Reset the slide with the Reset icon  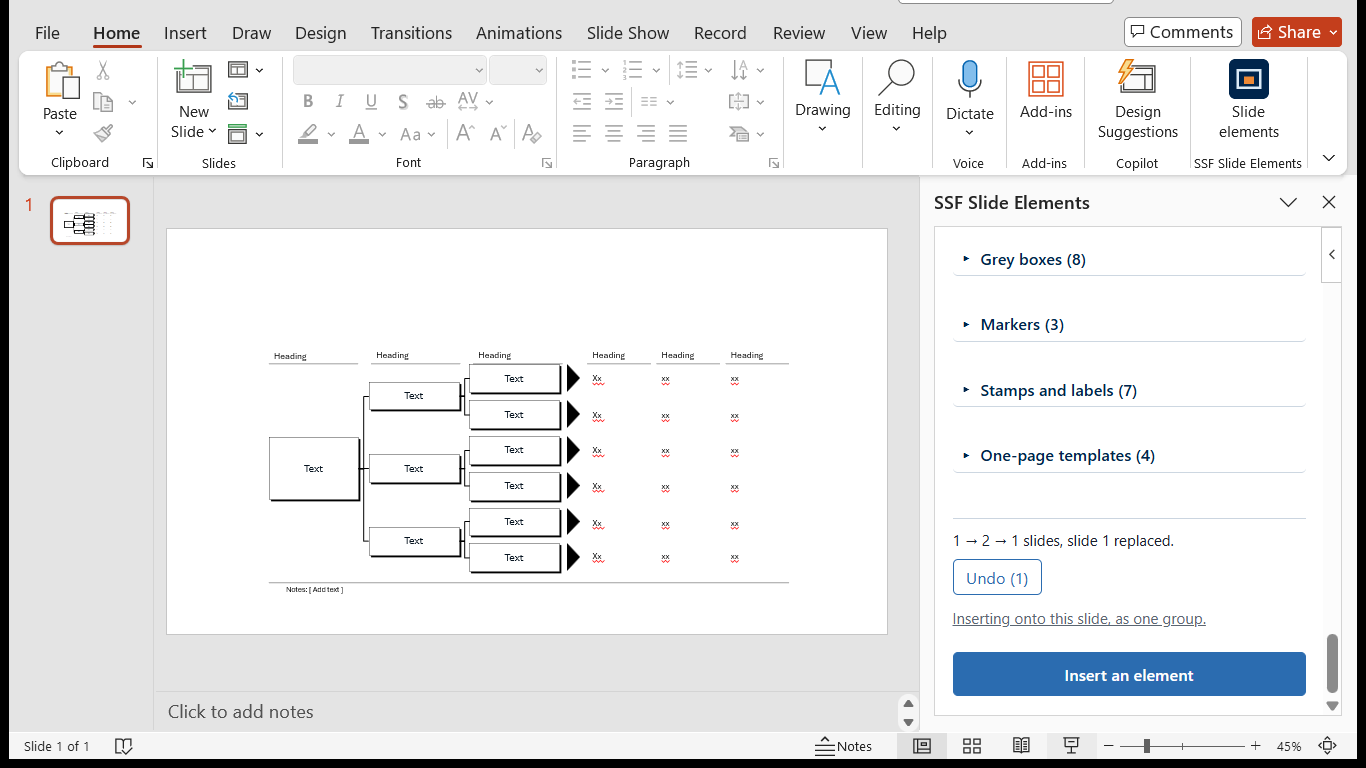(238, 101)
